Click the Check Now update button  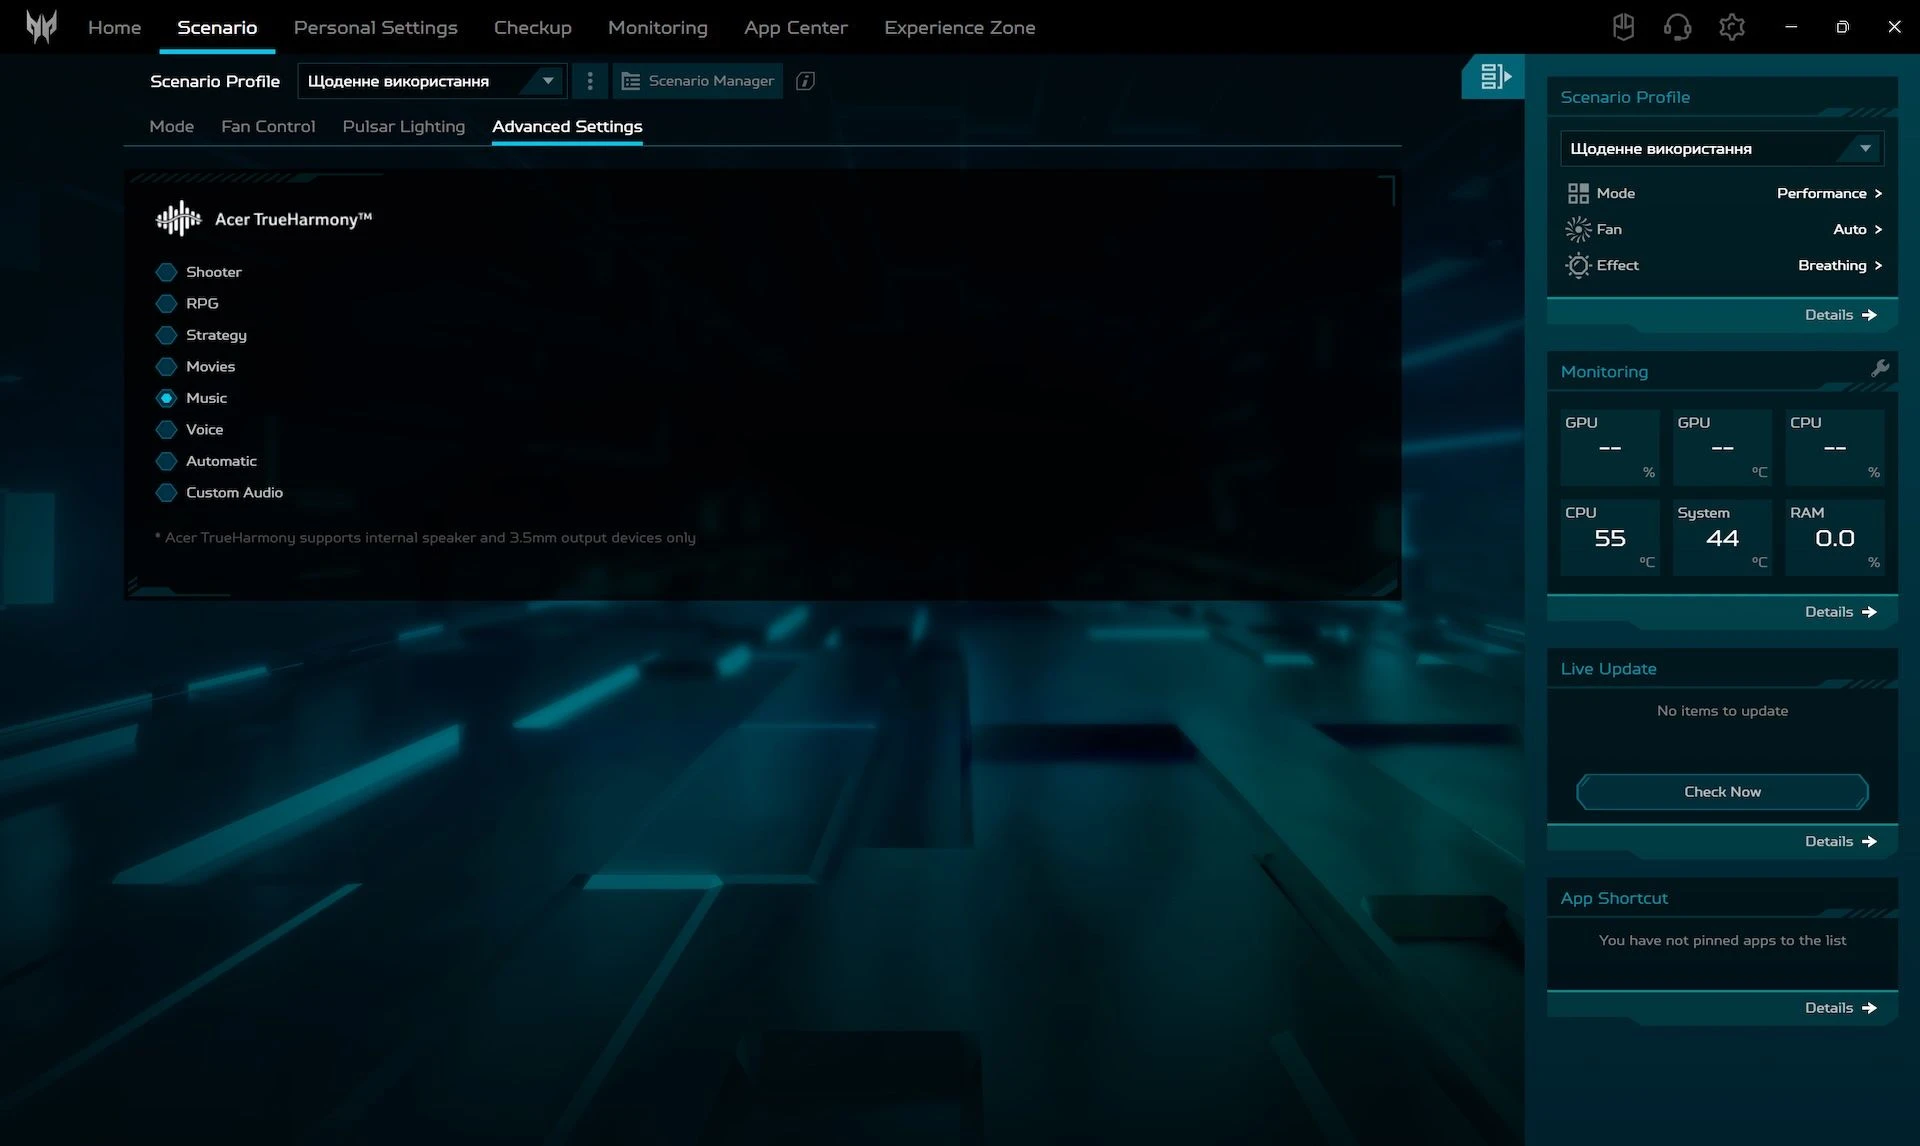click(1722, 791)
